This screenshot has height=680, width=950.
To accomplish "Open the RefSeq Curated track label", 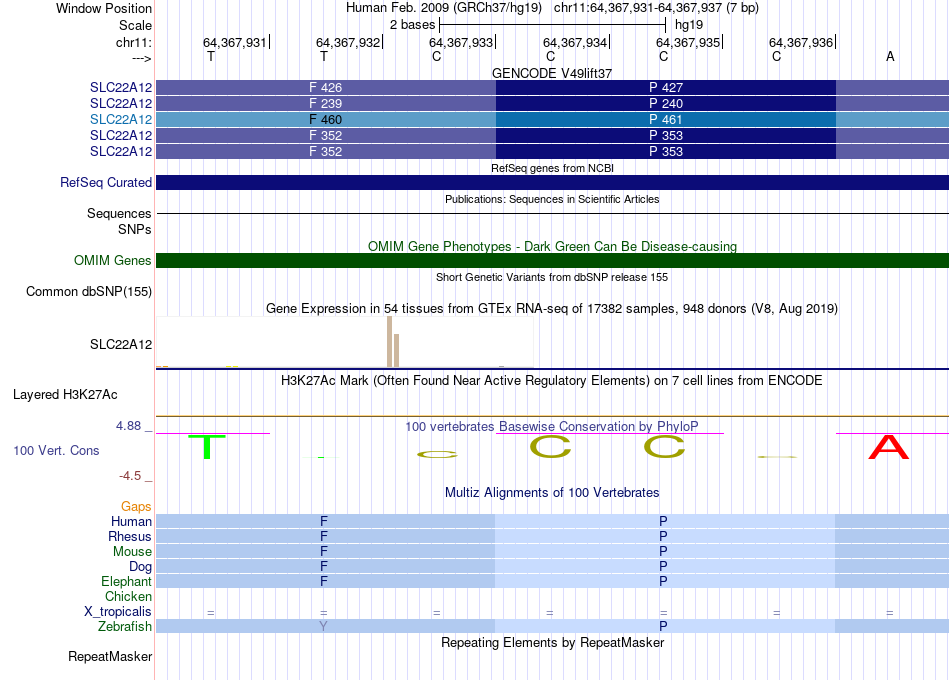I will (x=106, y=182).
